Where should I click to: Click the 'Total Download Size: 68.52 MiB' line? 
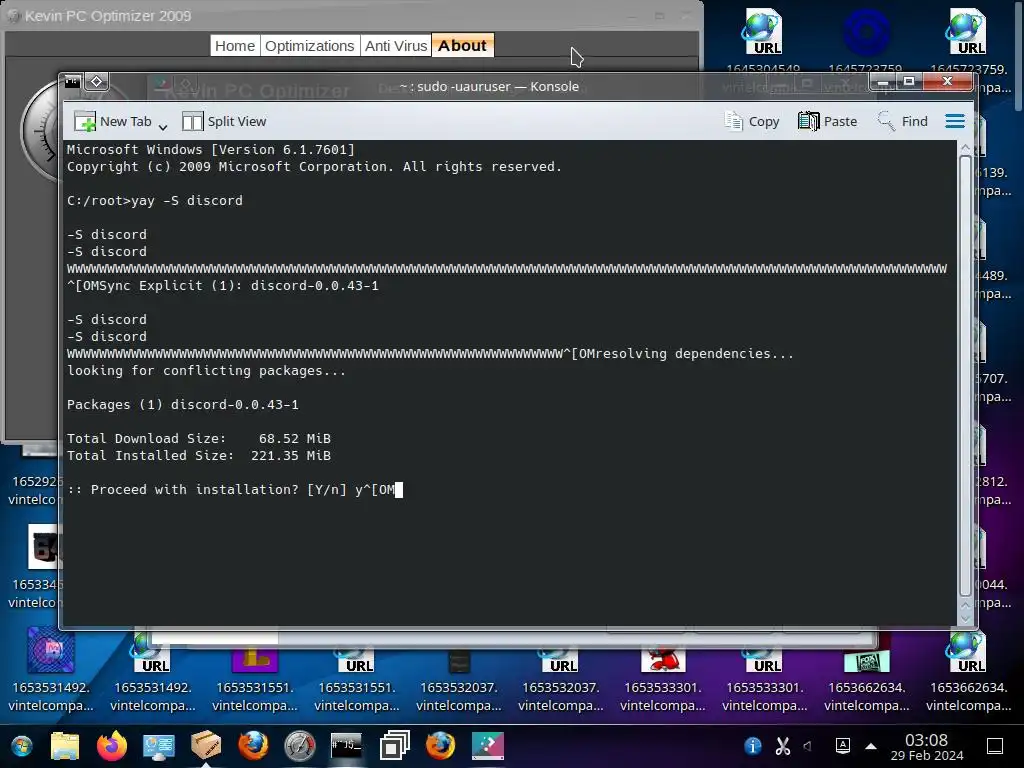(199, 438)
